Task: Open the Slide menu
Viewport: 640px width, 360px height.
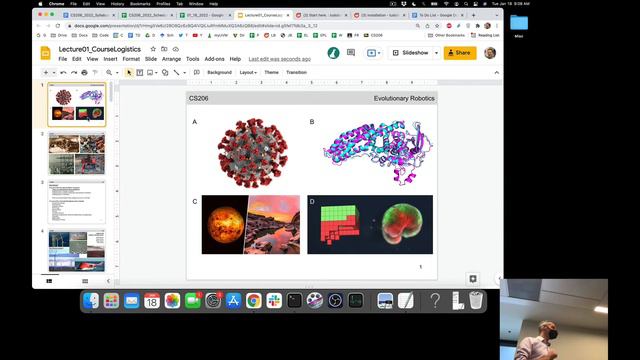Action: pos(151,59)
